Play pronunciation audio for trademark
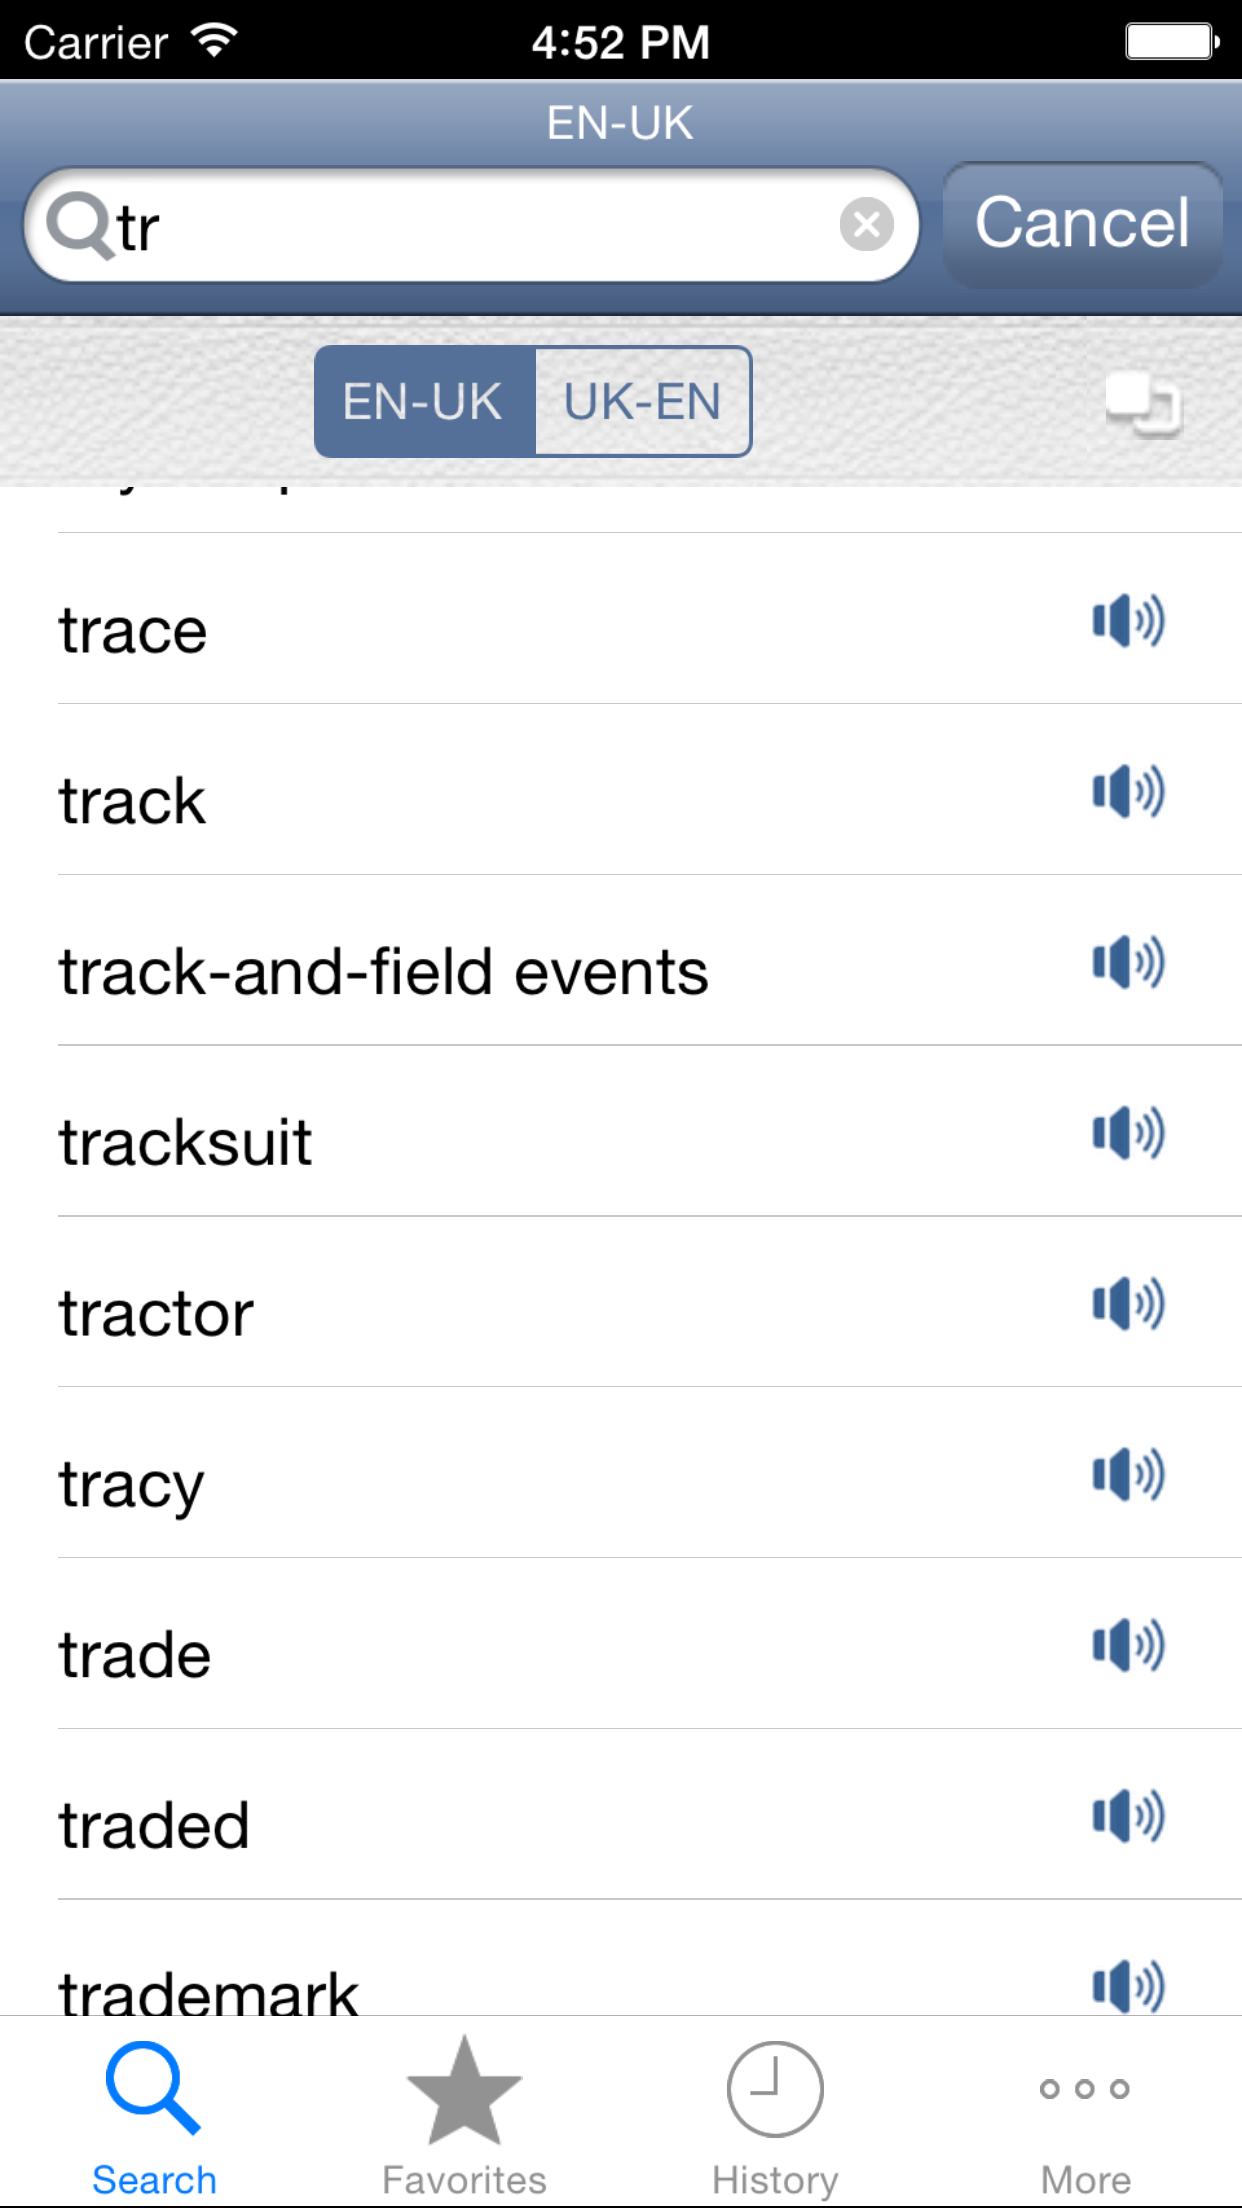The image size is (1242, 2208). (x=1128, y=1986)
